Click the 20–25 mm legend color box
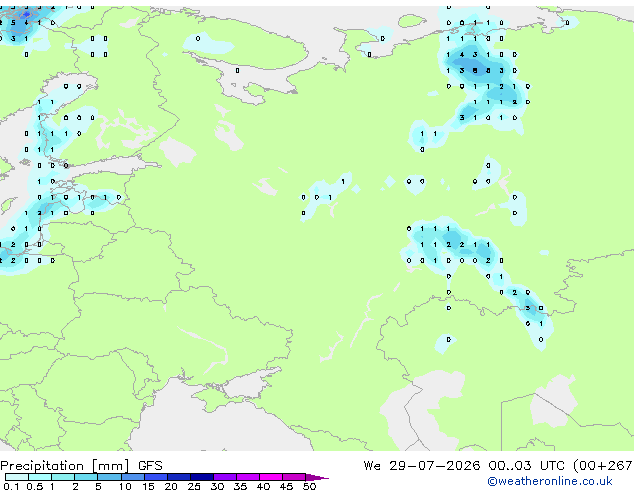The height and width of the screenshot is (490, 634). pos(179,477)
